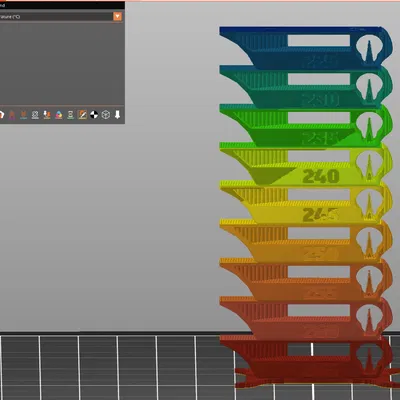The image size is (400, 400).
Task: Toggle color changes visibility icon
Action: [59, 115]
